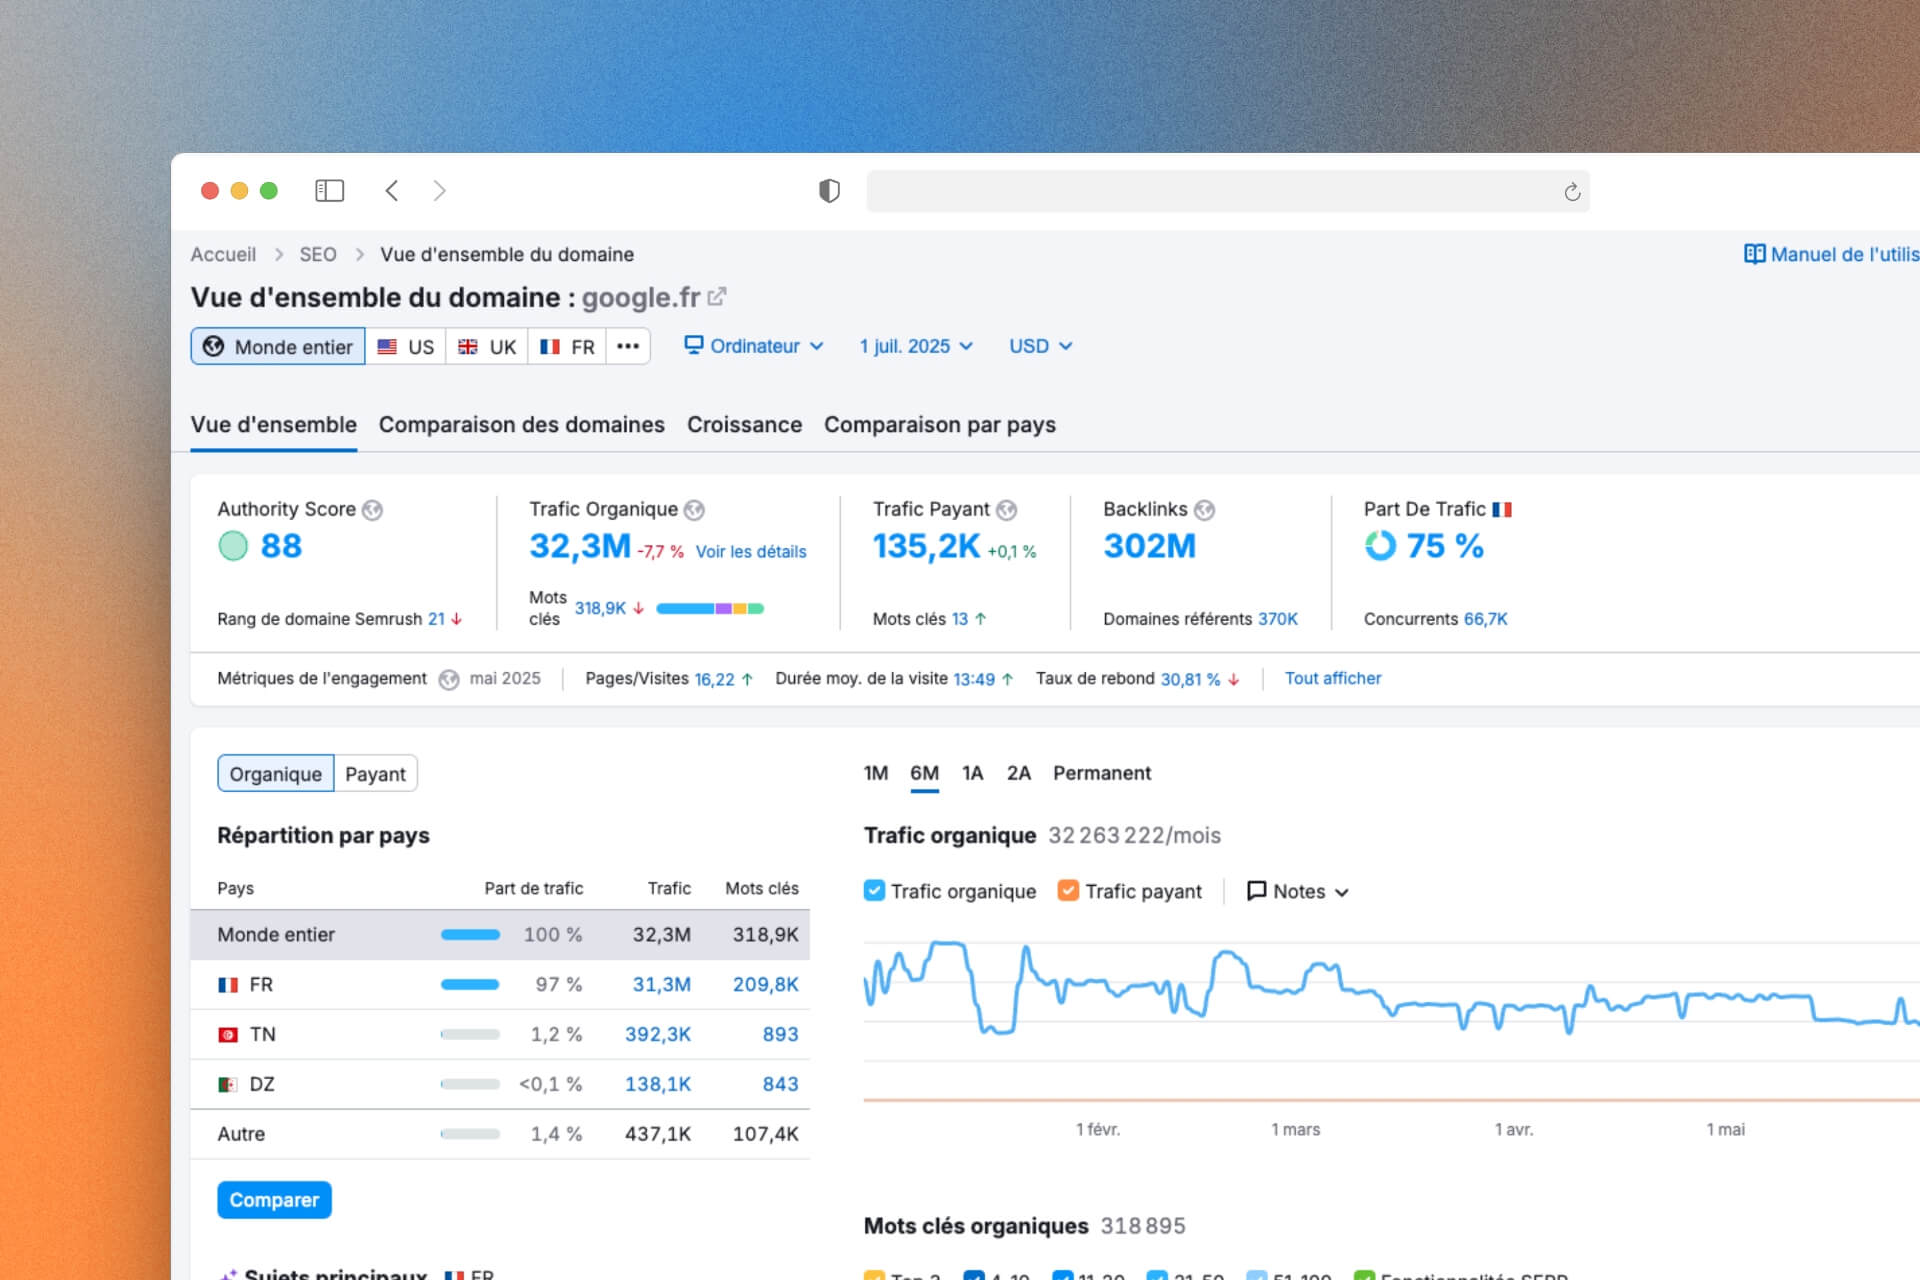Click the organic traffic line chart

tap(1391, 989)
